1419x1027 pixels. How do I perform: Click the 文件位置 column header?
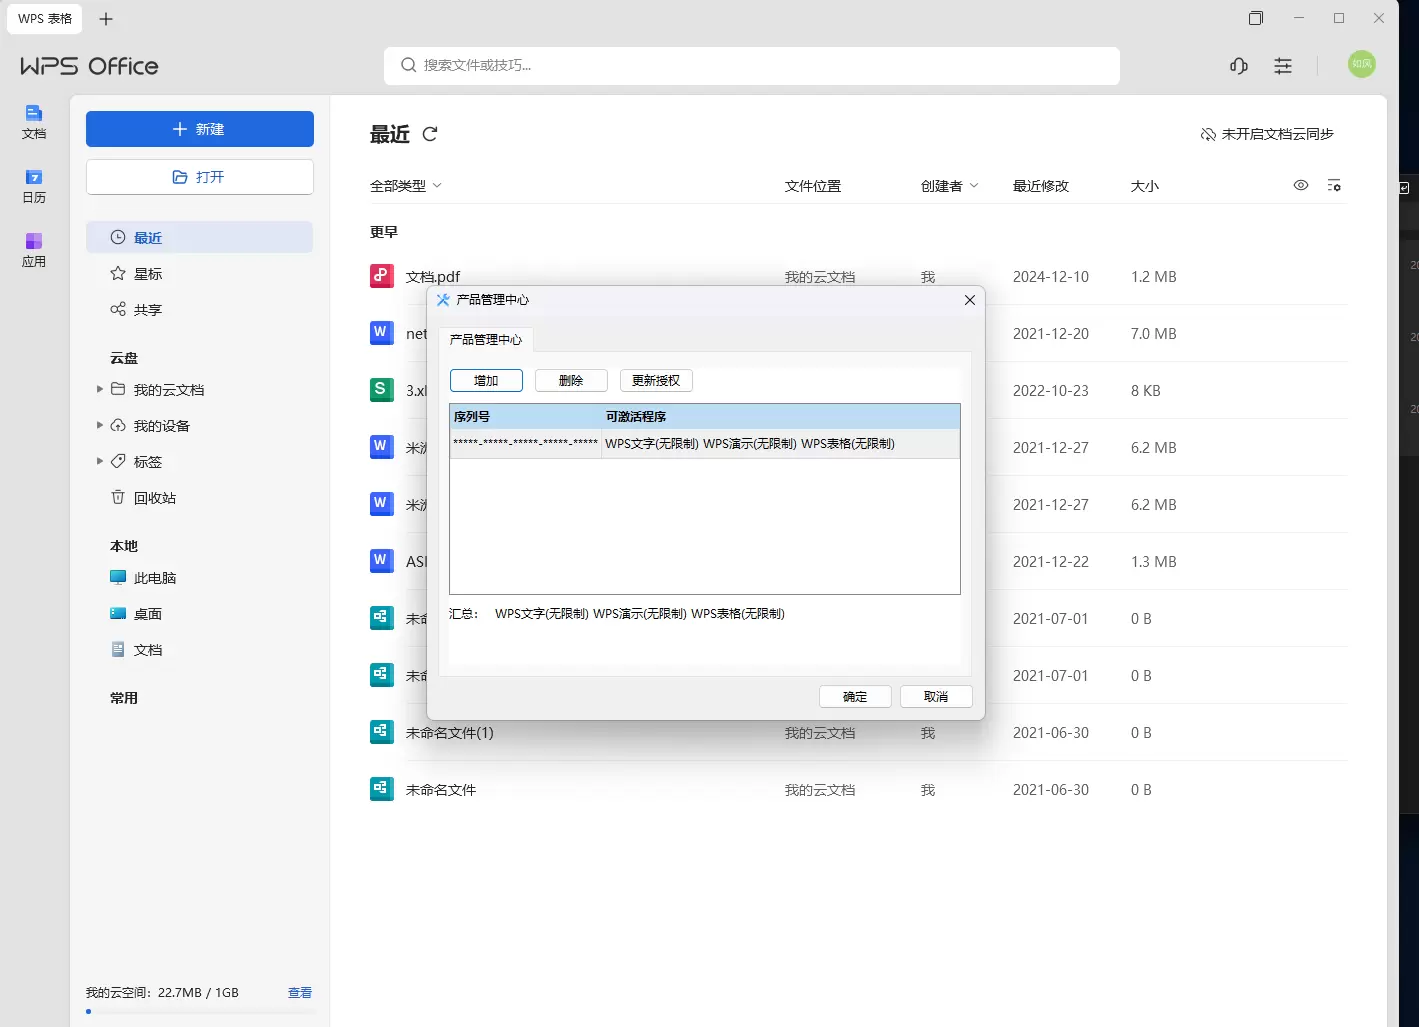click(x=813, y=186)
